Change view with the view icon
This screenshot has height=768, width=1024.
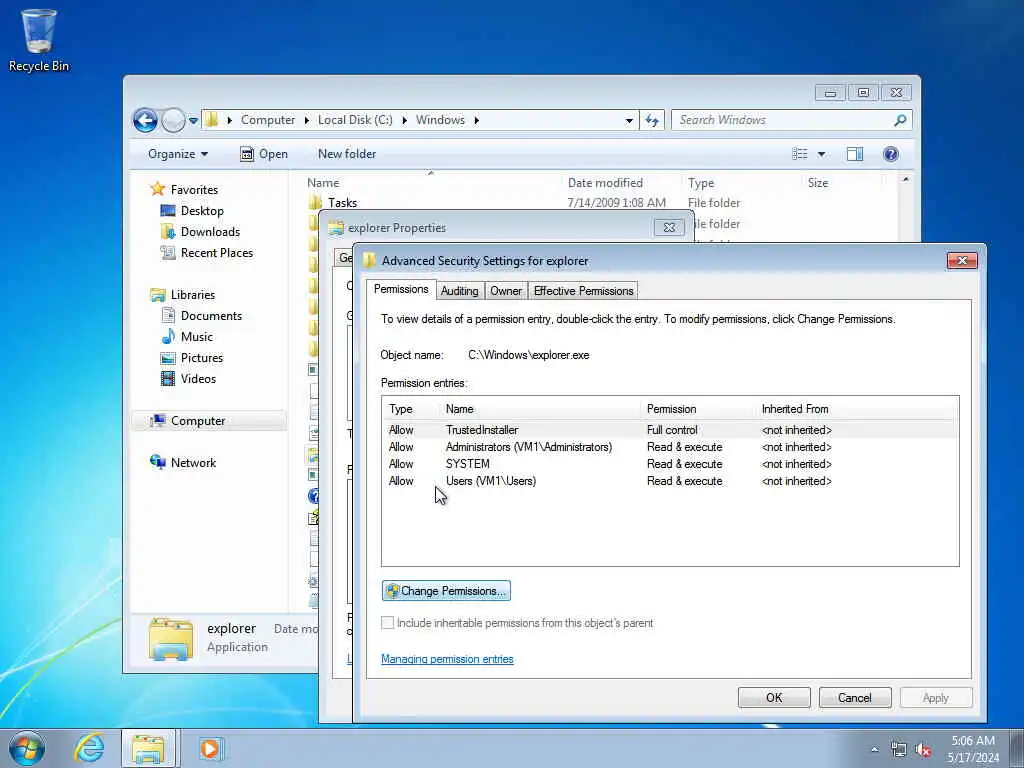click(x=800, y=154)
